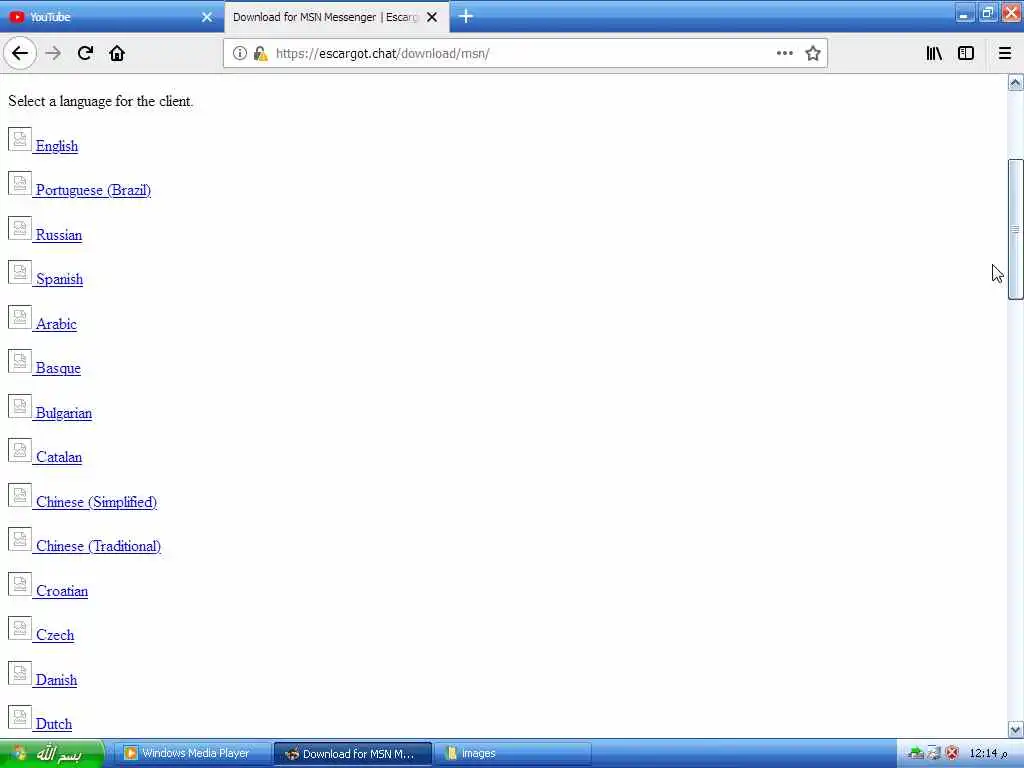Image resolution: width=1024 pixels, height=768 pixels.
Task: Click the broken image icon beside Croatian
Action: point(20,584)
